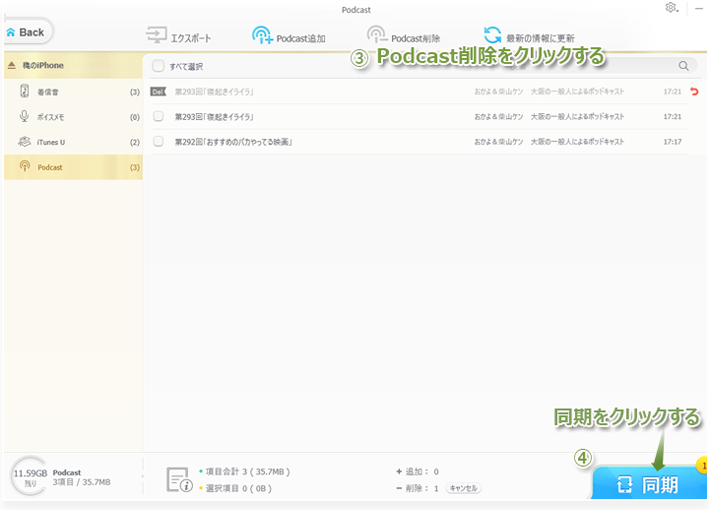709x510 pixels.
Task: Toggle the すべて選択 checkbox
Action: pyautogui.click(x=158, y=66)
